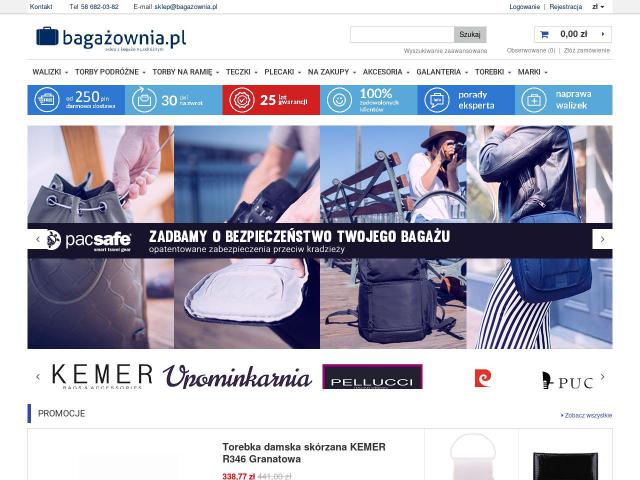Open the free delivery from 250 pln banner
The image size is (640, 480).
pos(76,100)
